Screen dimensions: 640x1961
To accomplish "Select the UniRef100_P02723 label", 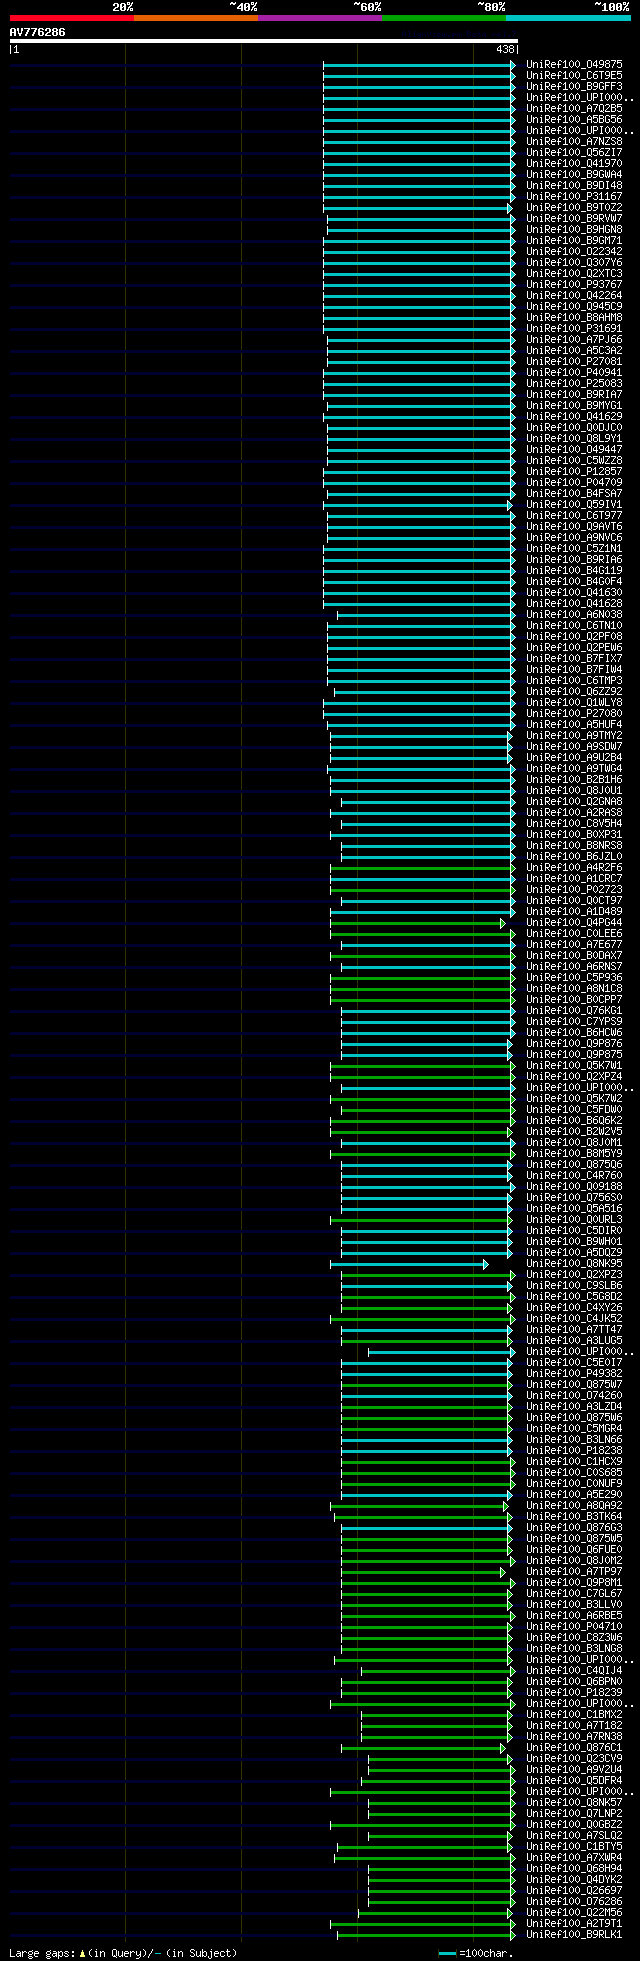I will tap(575, 890).
